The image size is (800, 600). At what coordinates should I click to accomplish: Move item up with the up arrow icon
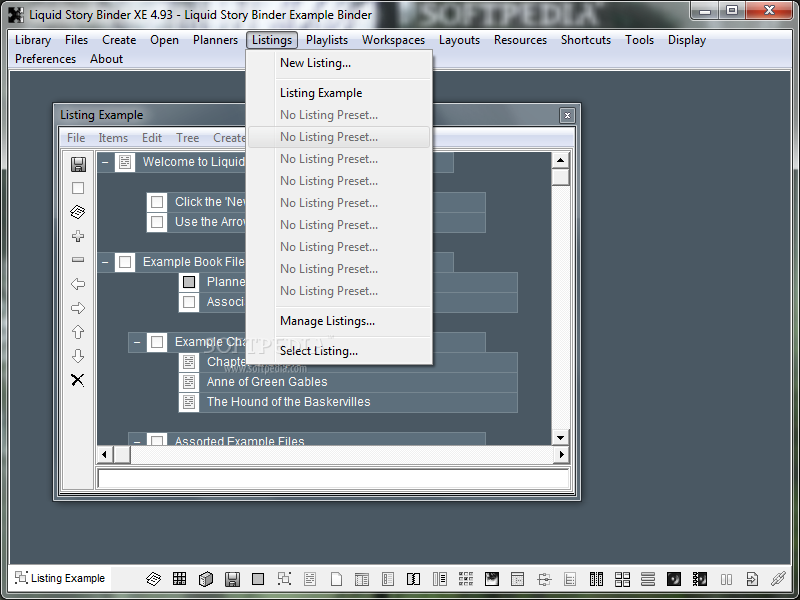point(78,332)
